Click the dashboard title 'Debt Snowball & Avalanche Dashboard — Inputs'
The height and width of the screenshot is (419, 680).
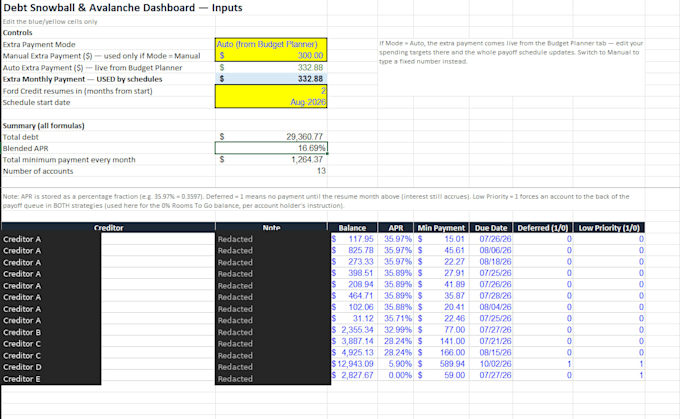[123, 8]
